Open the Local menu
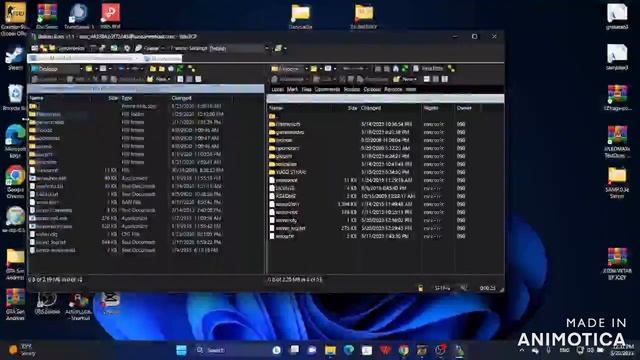 [278, 89]
